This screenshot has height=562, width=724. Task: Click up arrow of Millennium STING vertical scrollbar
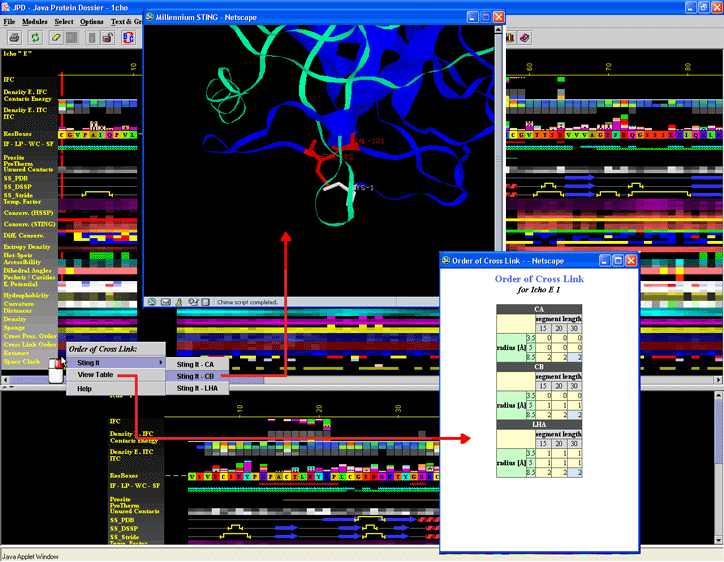click(x=498, y=30)
